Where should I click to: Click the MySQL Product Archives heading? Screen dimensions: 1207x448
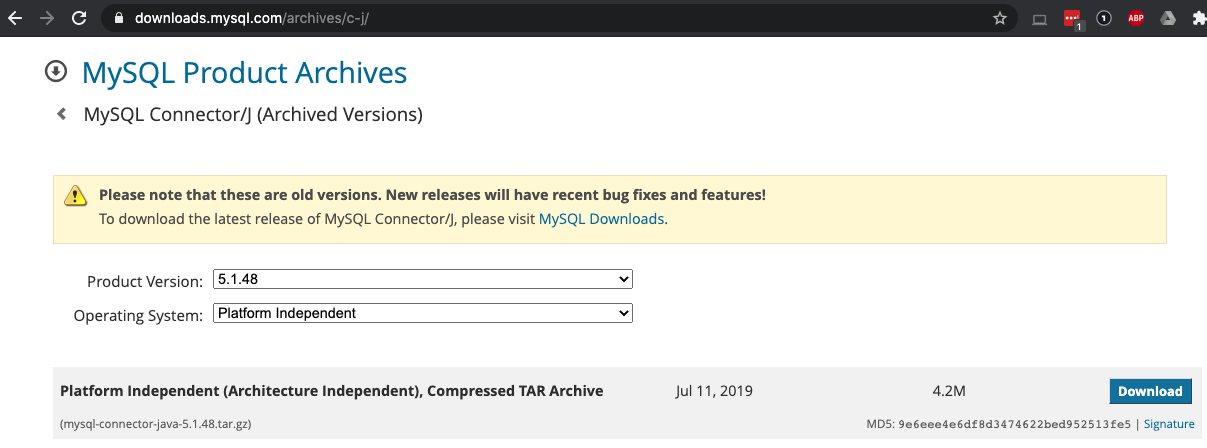244,73
